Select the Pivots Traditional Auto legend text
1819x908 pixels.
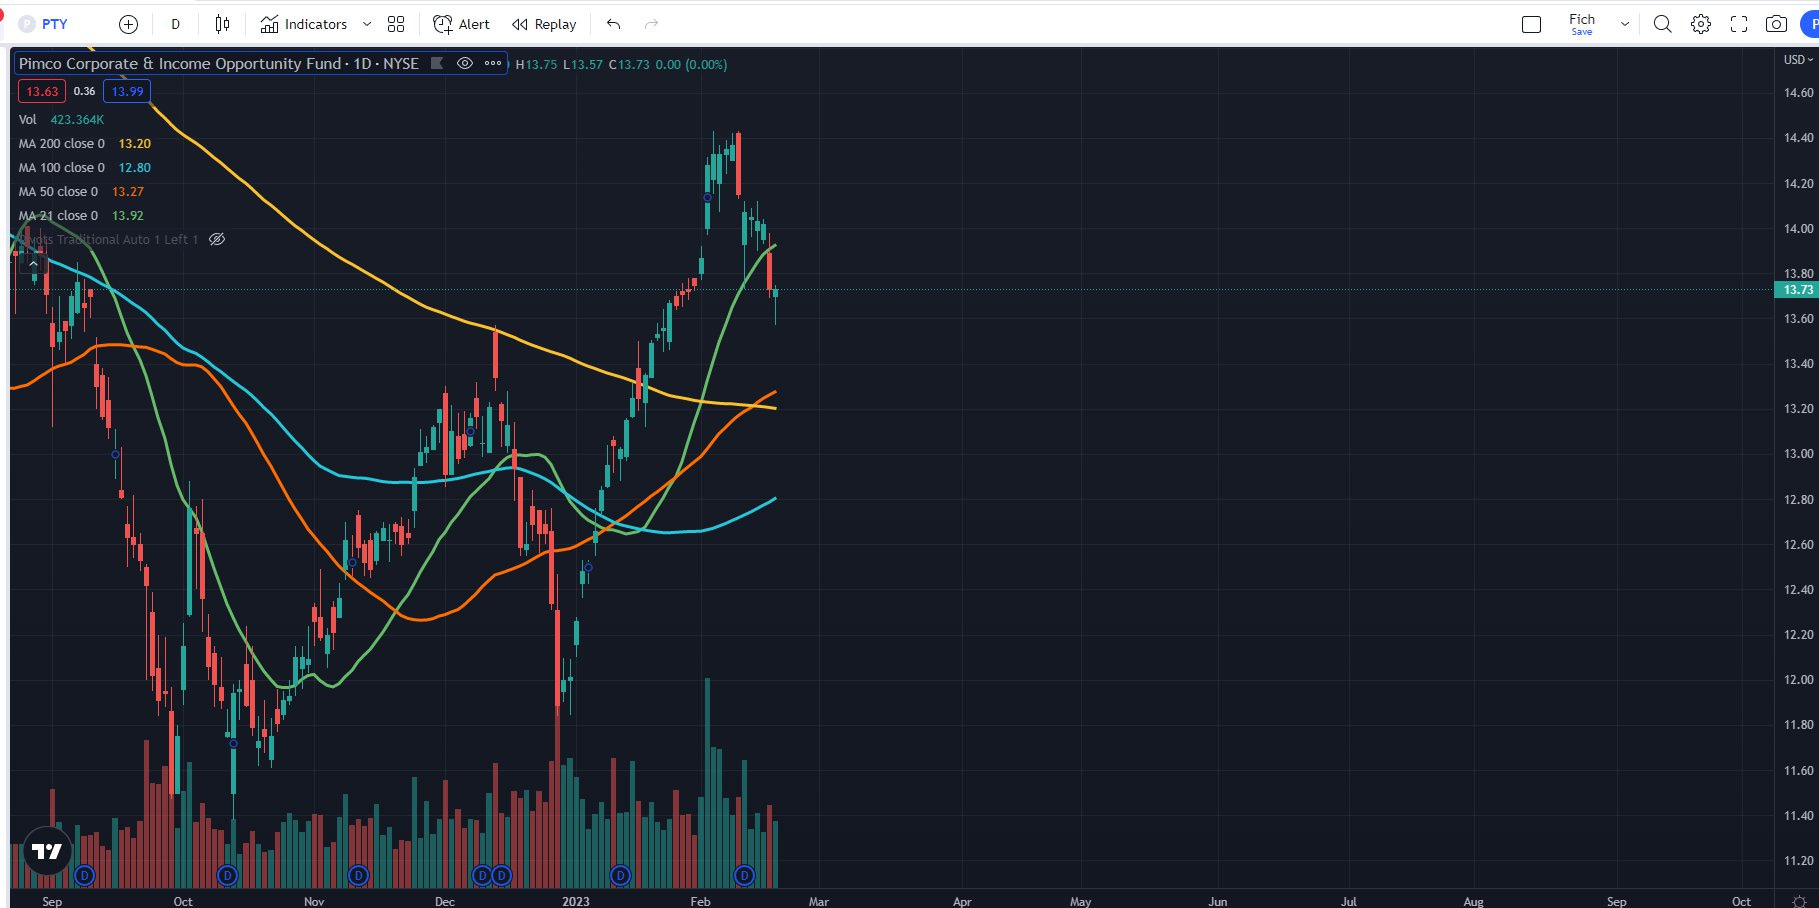click(108, 239)
